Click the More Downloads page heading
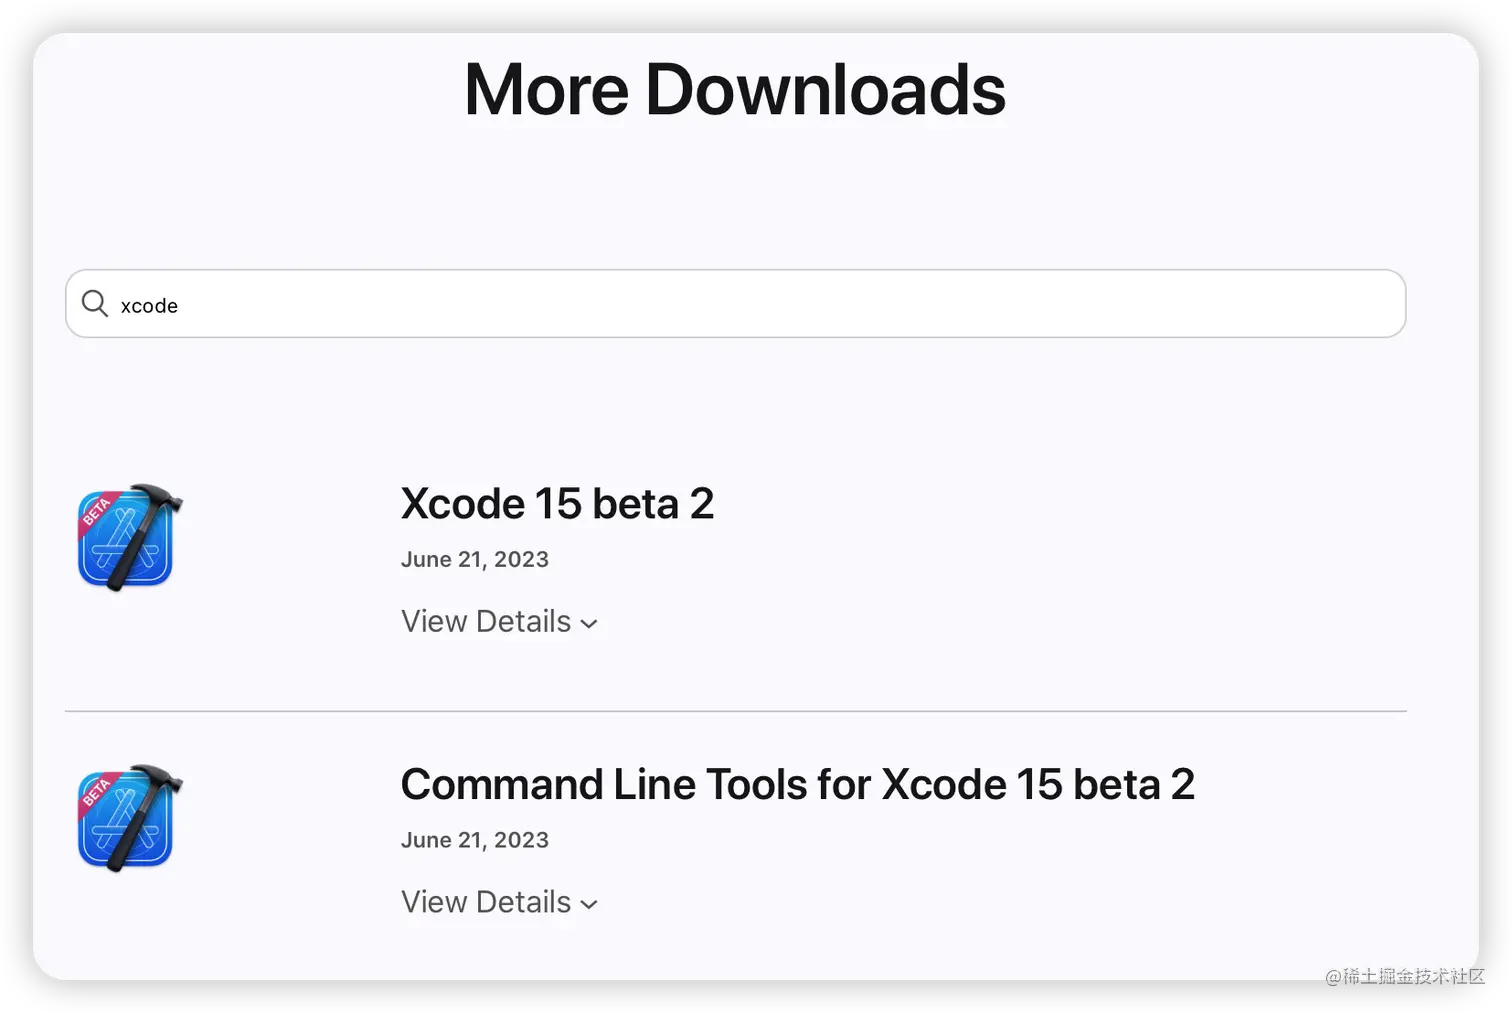 pyautogui.click(x=734, y=90)
